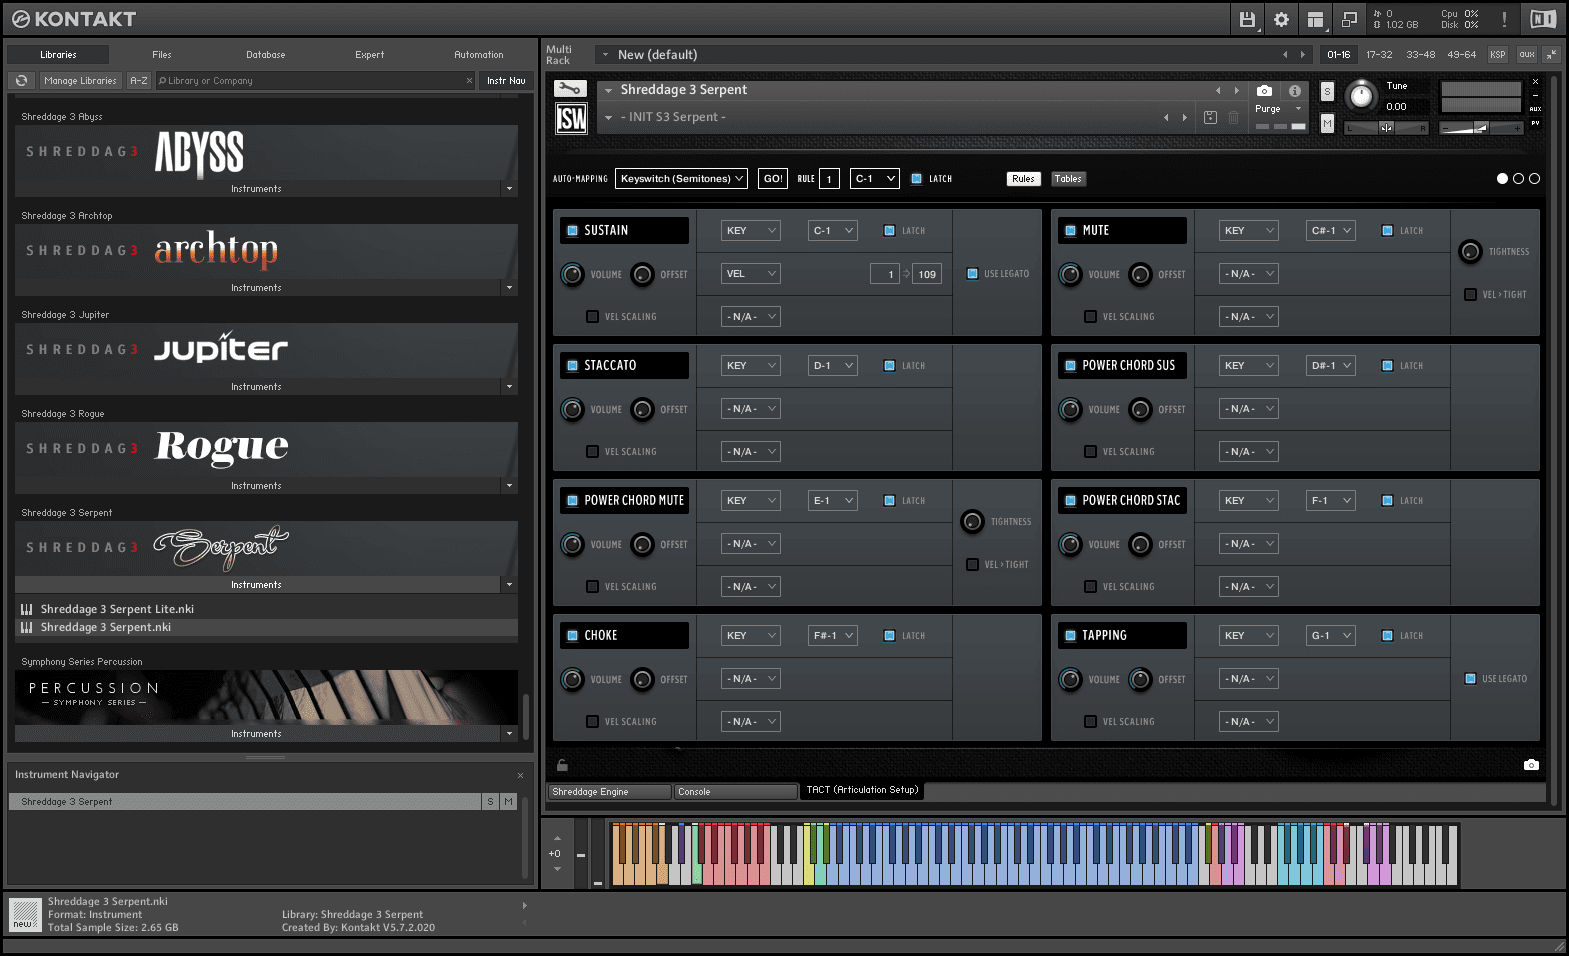
Task: Switch to the Expert tab
Action: tap(370, 55)
